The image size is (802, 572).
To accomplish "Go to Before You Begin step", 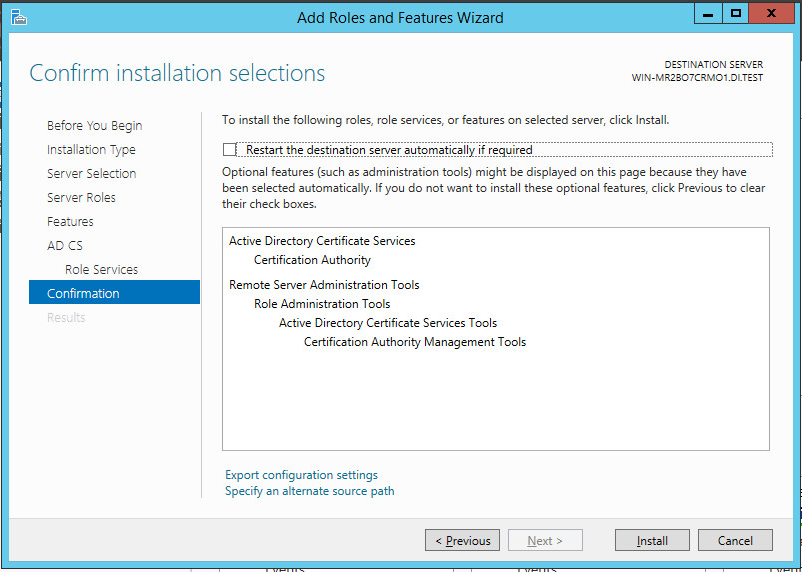I will [x=94, y=126].
